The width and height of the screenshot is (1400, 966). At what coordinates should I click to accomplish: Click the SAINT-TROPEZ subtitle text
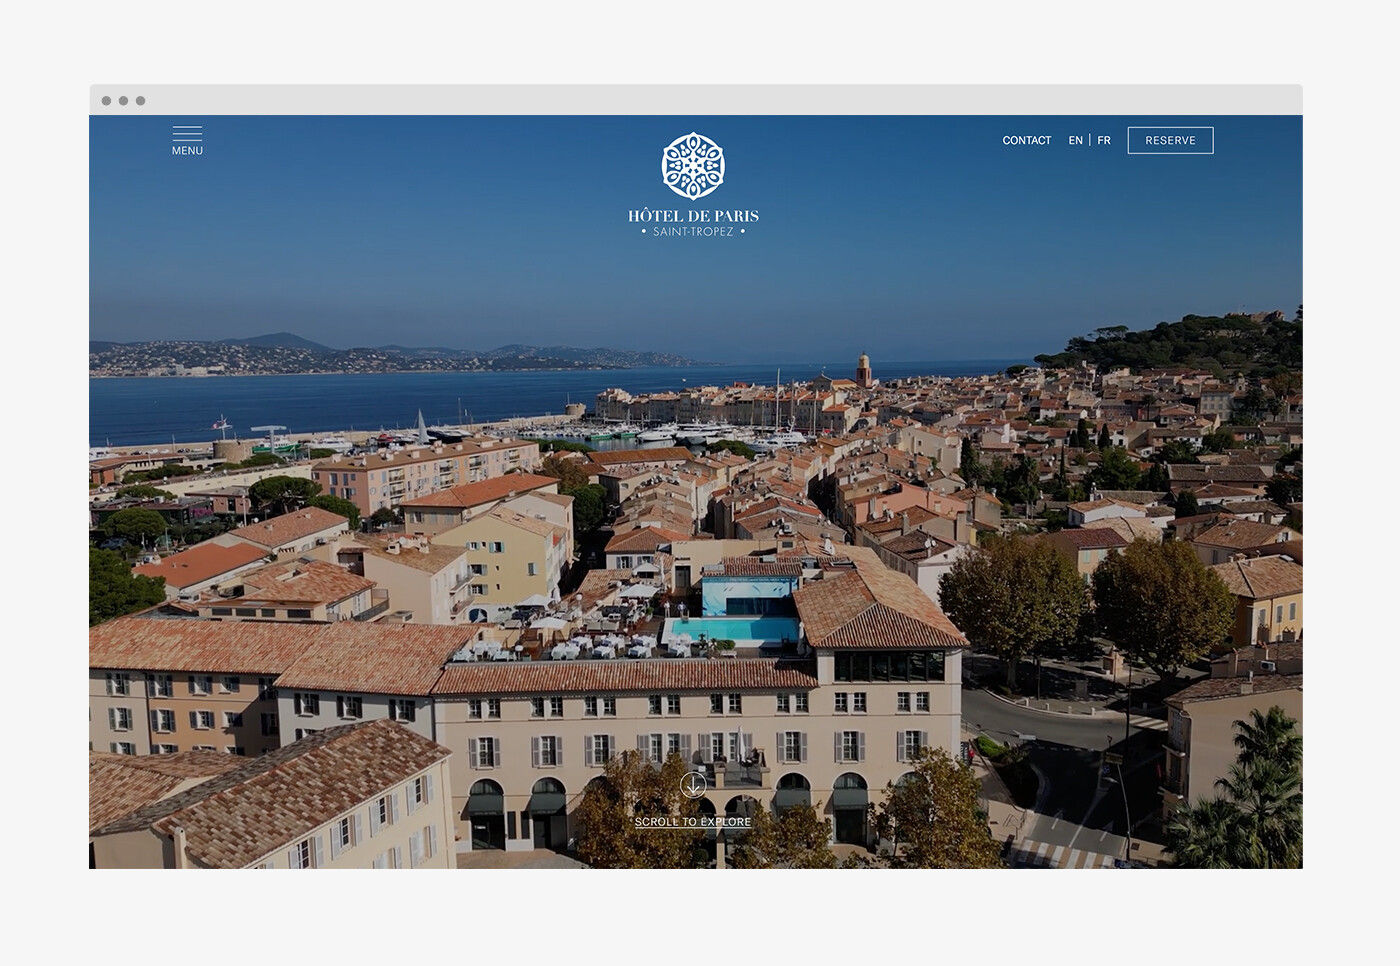693,232
